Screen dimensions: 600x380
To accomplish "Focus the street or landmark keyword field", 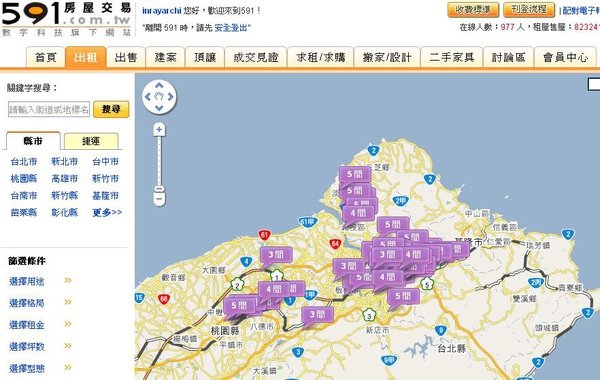I will (x=49, y=109).
